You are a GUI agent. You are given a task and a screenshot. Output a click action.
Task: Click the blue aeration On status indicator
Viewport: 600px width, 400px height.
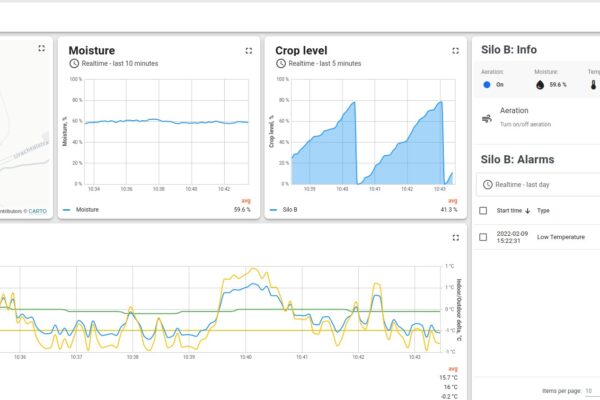486,86
